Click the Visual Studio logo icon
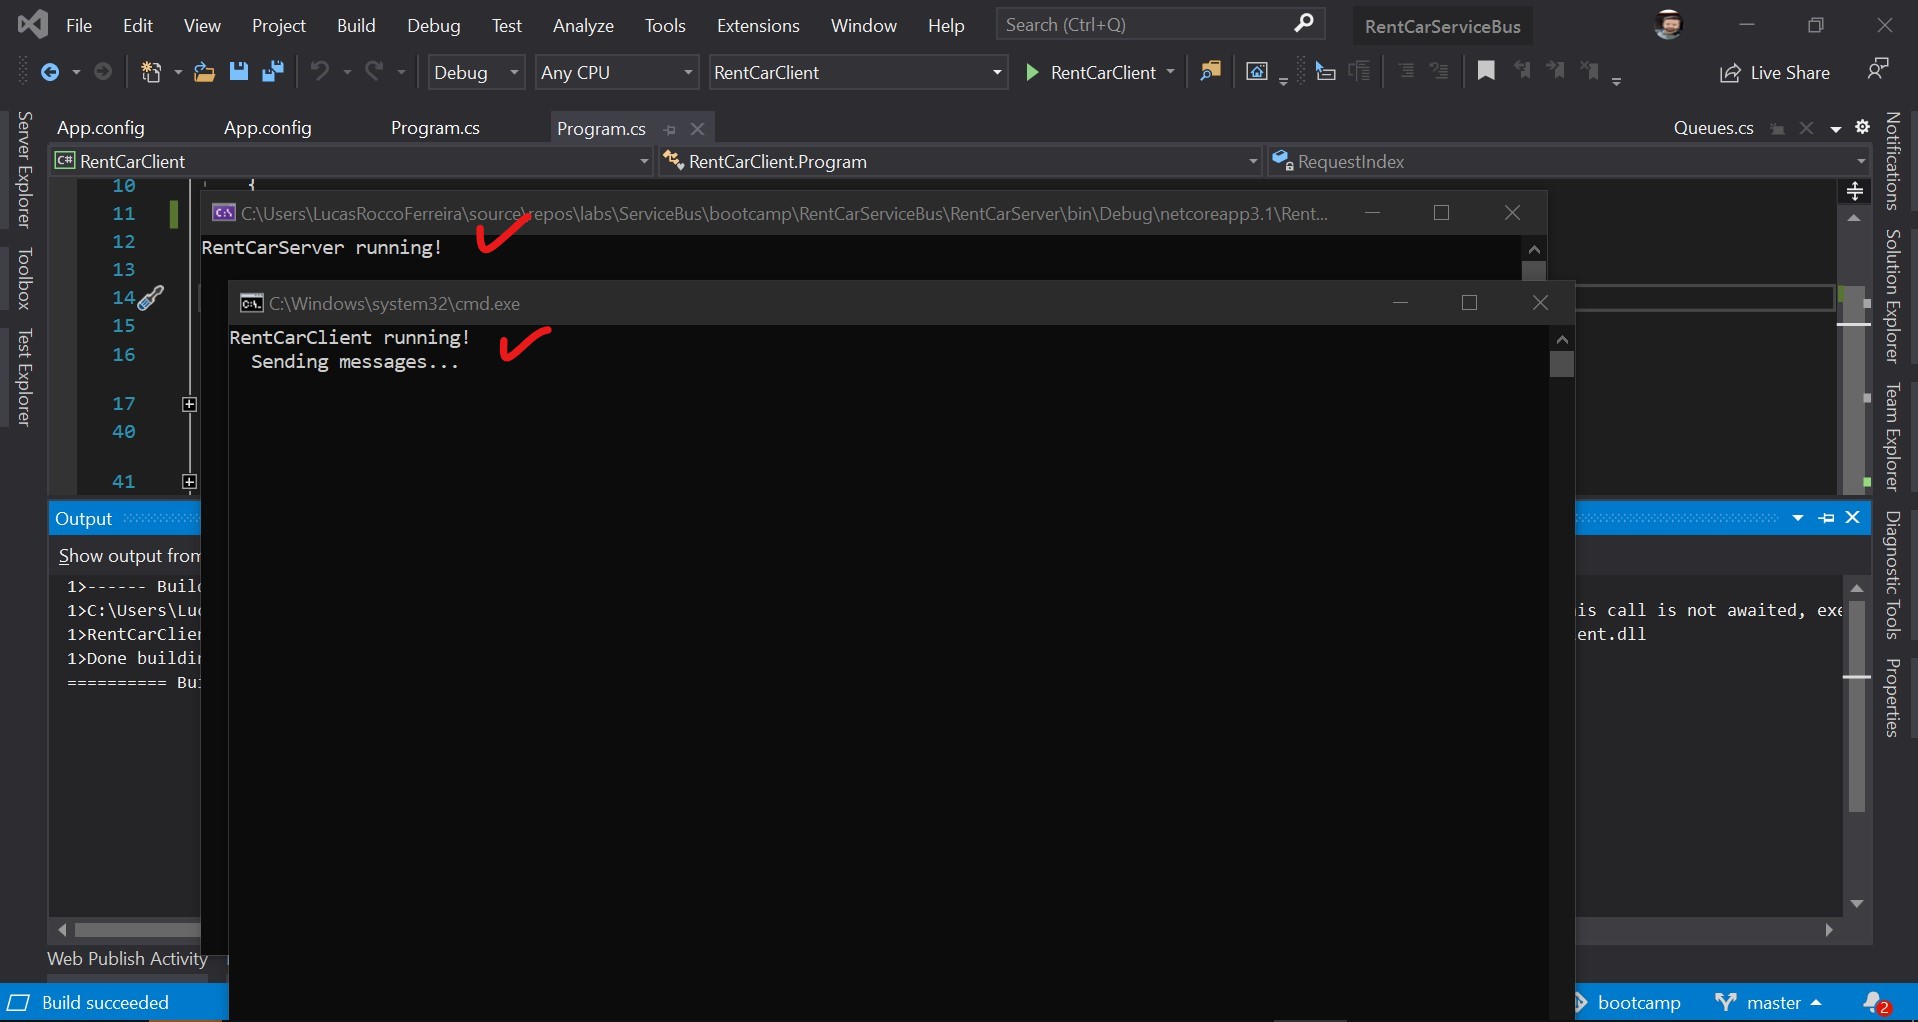1918x1022 pixels. [32, 24]
